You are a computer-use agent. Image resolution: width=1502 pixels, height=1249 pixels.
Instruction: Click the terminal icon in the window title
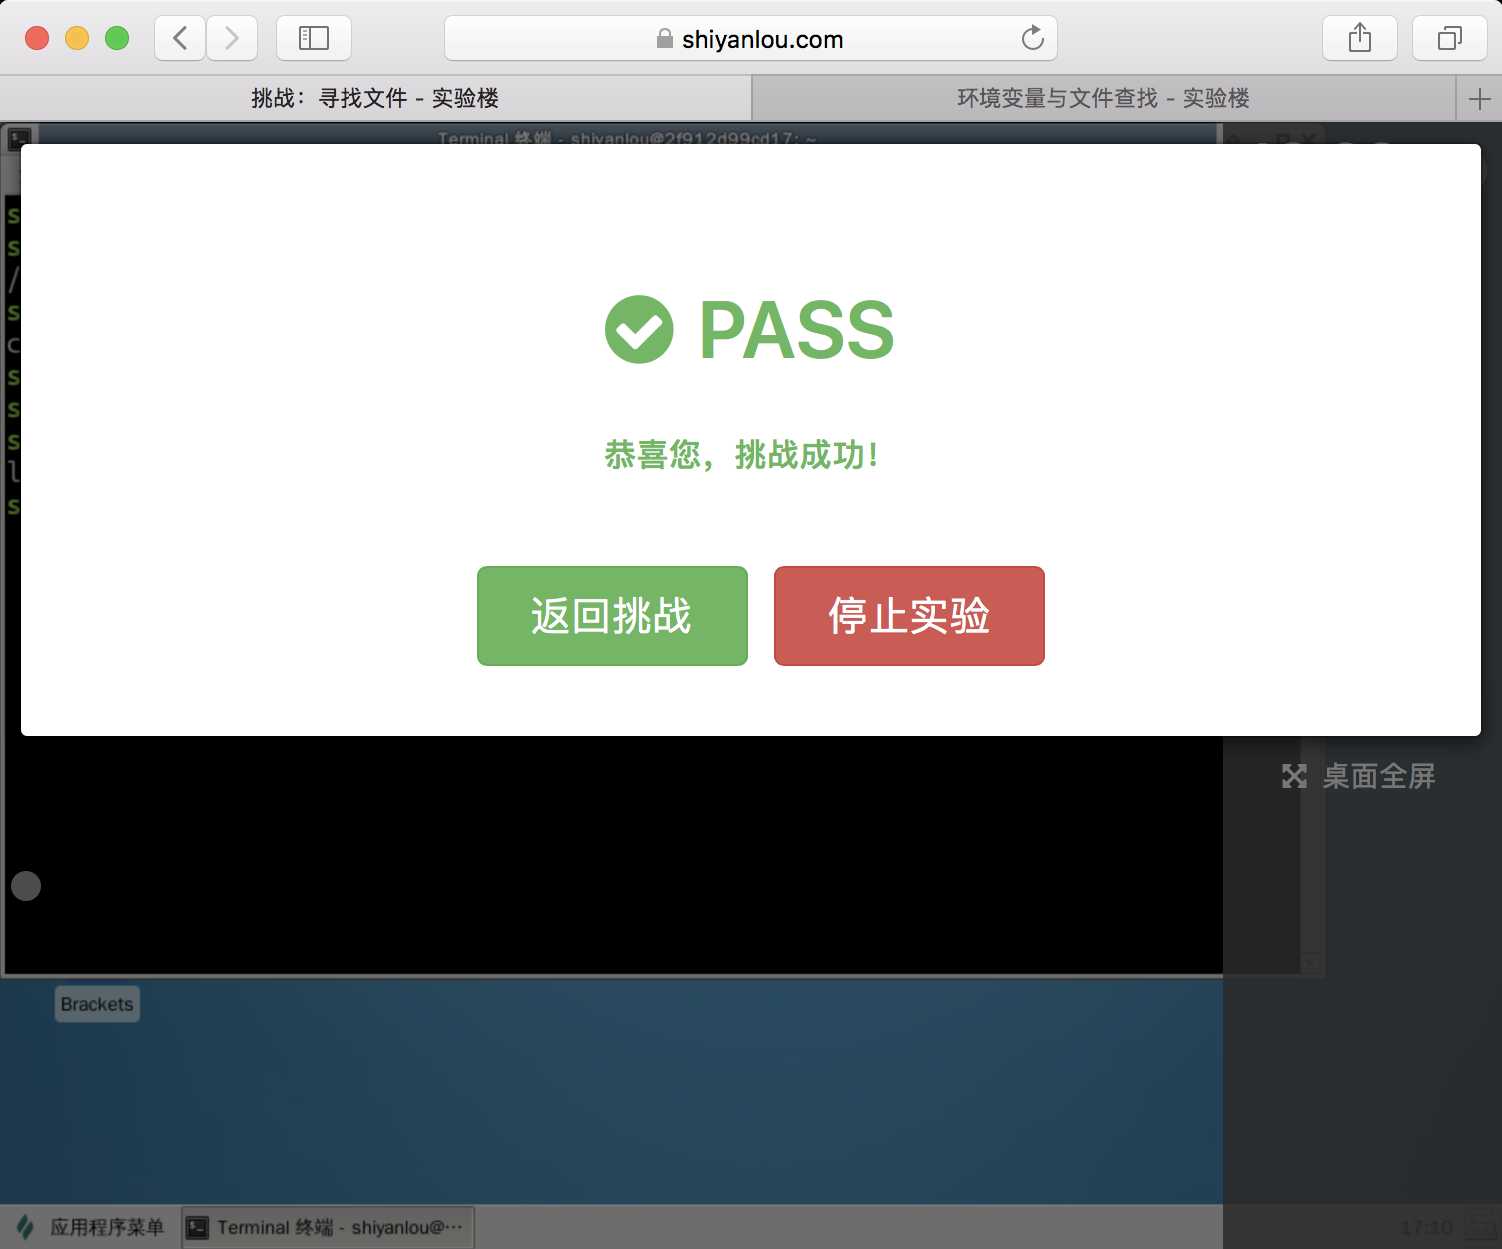coord(19,138)
